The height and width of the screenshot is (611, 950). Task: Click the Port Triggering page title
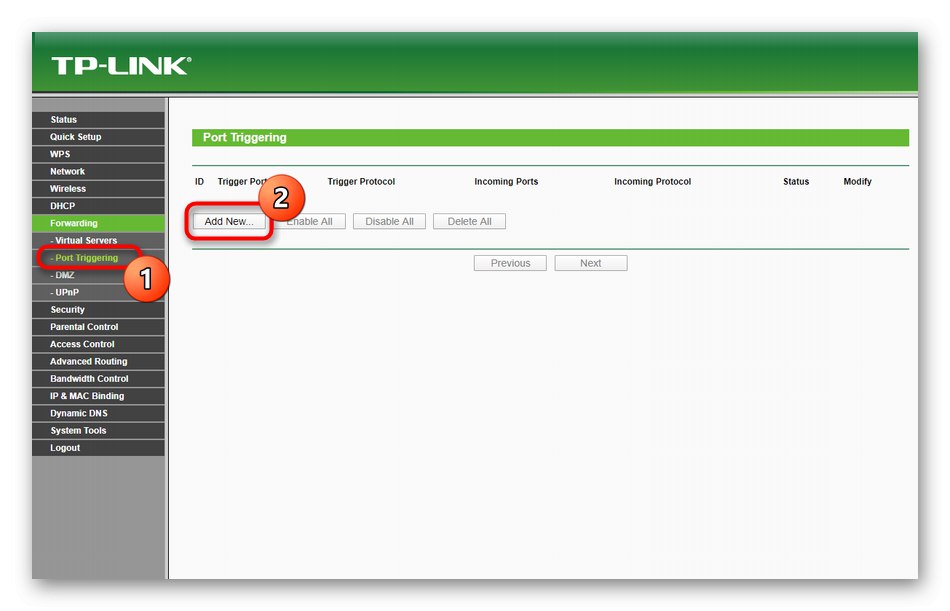coord(245,138)
